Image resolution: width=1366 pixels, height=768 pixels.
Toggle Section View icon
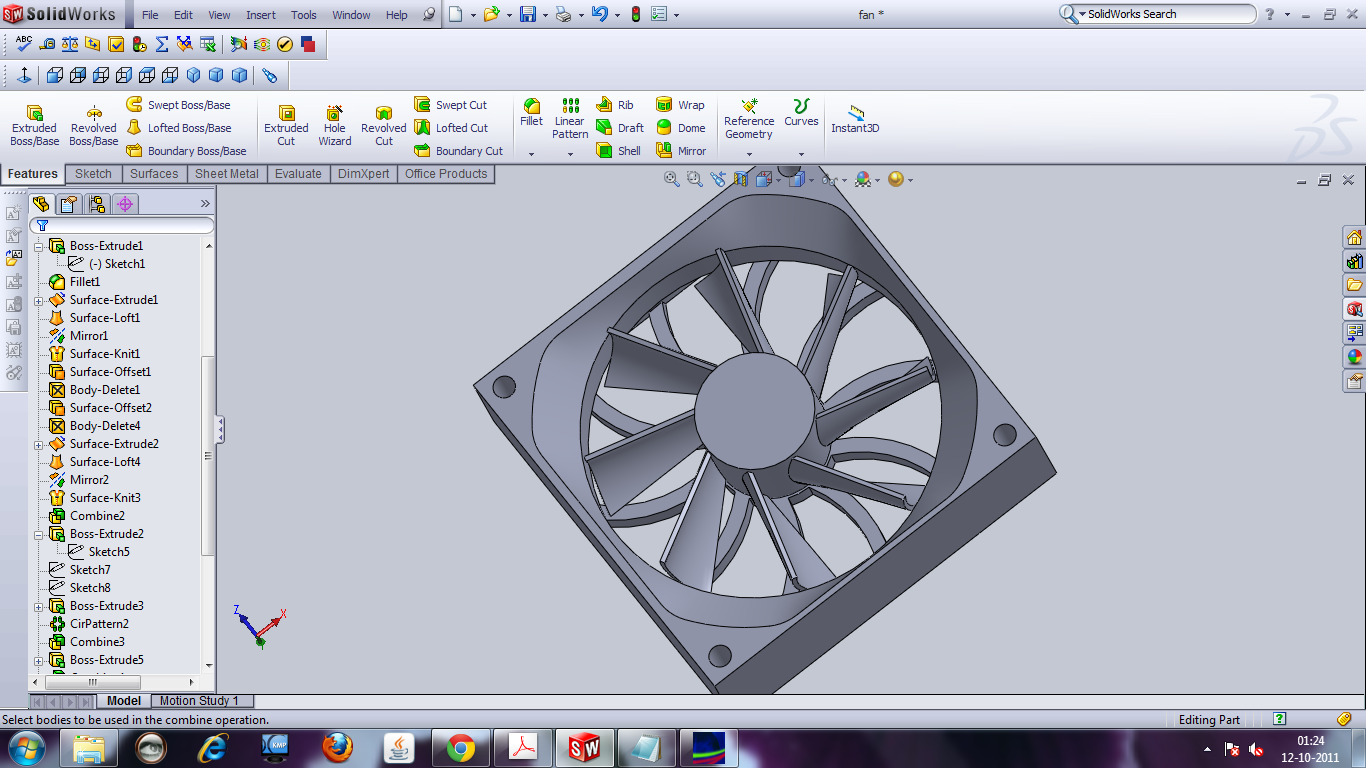pyautogui.click(x=741, y=179)
